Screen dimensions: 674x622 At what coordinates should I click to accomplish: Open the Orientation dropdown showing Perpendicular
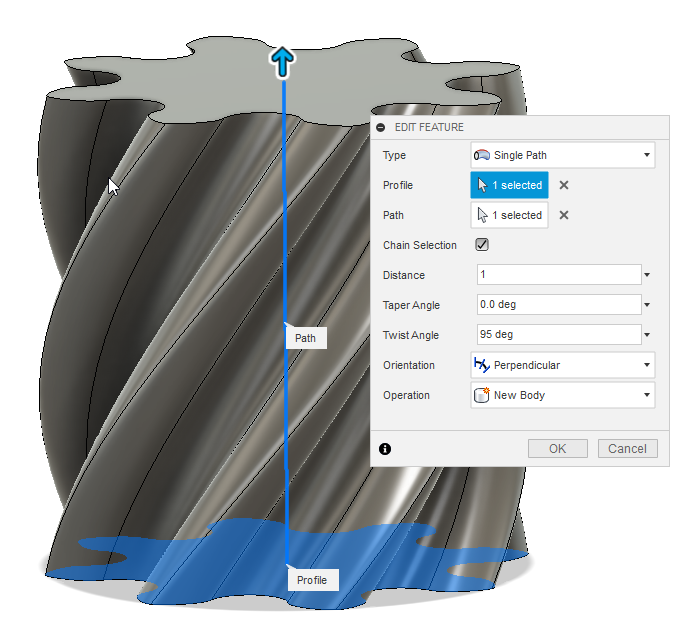(563, 365)
